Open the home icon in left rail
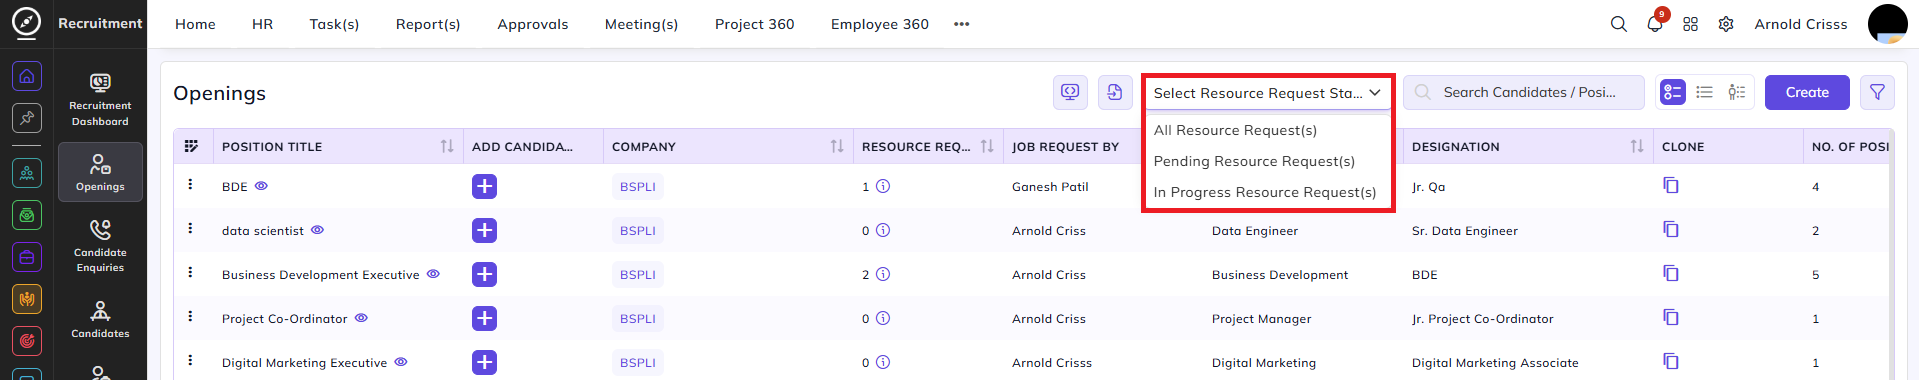Screen dimensions: 1919x380 point(27,76)
